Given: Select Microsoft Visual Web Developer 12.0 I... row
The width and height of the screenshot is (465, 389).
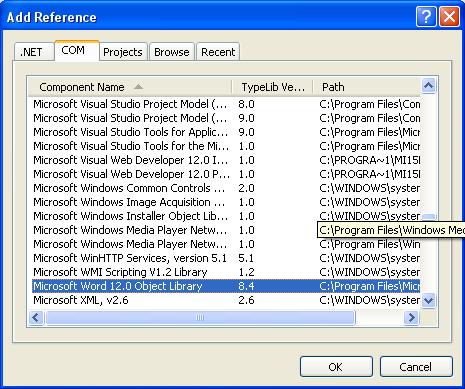Looking at the screenshot, I should [226, 160].
